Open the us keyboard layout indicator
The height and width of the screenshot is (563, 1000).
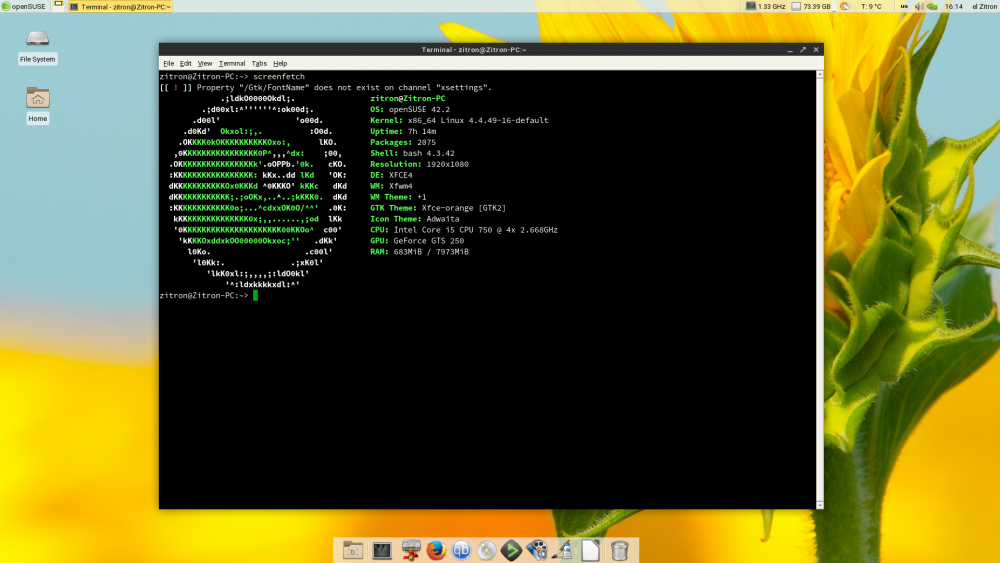904,6
